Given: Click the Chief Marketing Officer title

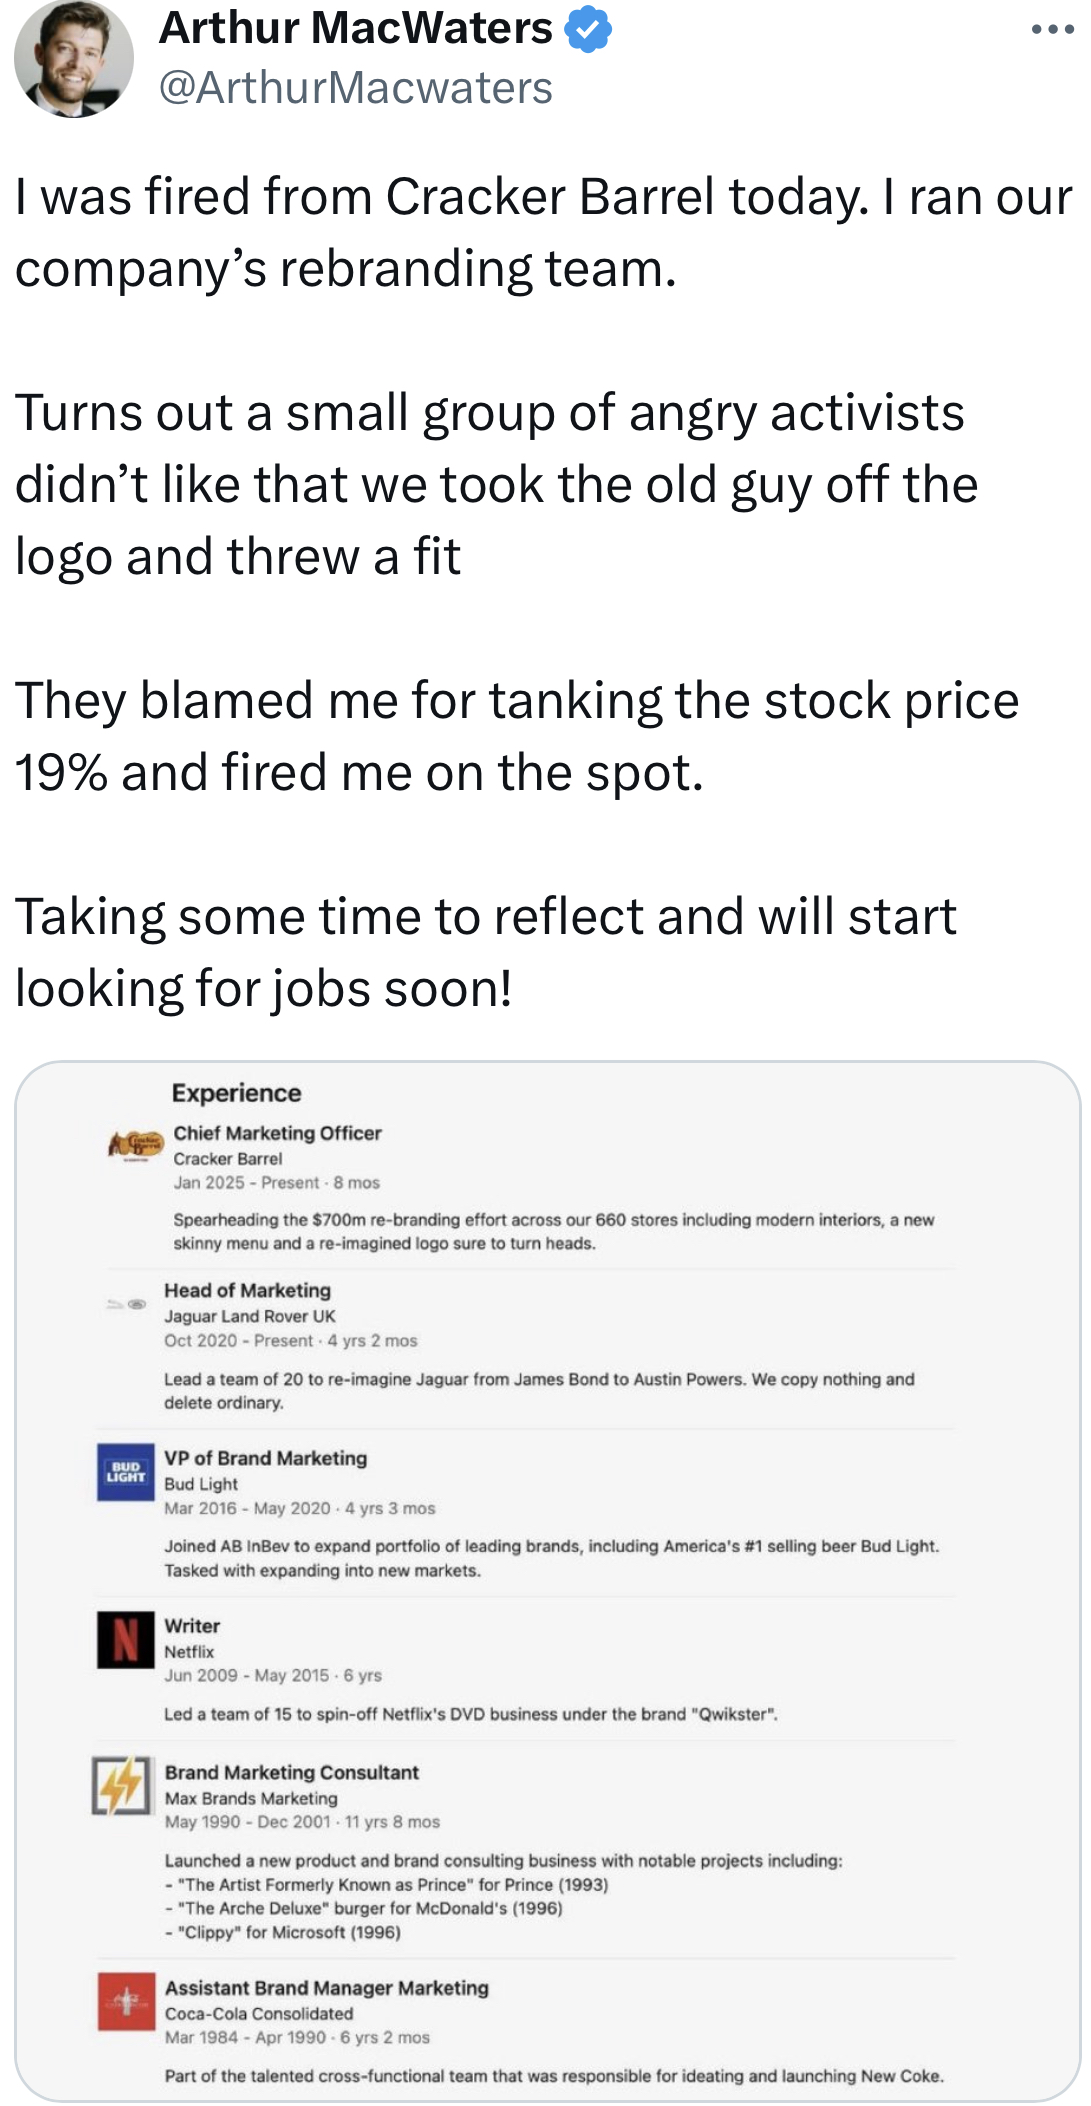Looking at the screenshot, I should coord(277,1133).
